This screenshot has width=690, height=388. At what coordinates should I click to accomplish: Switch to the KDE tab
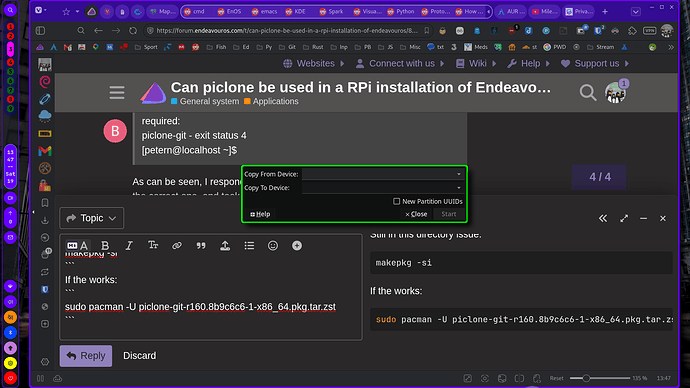(x=296, y=11)
